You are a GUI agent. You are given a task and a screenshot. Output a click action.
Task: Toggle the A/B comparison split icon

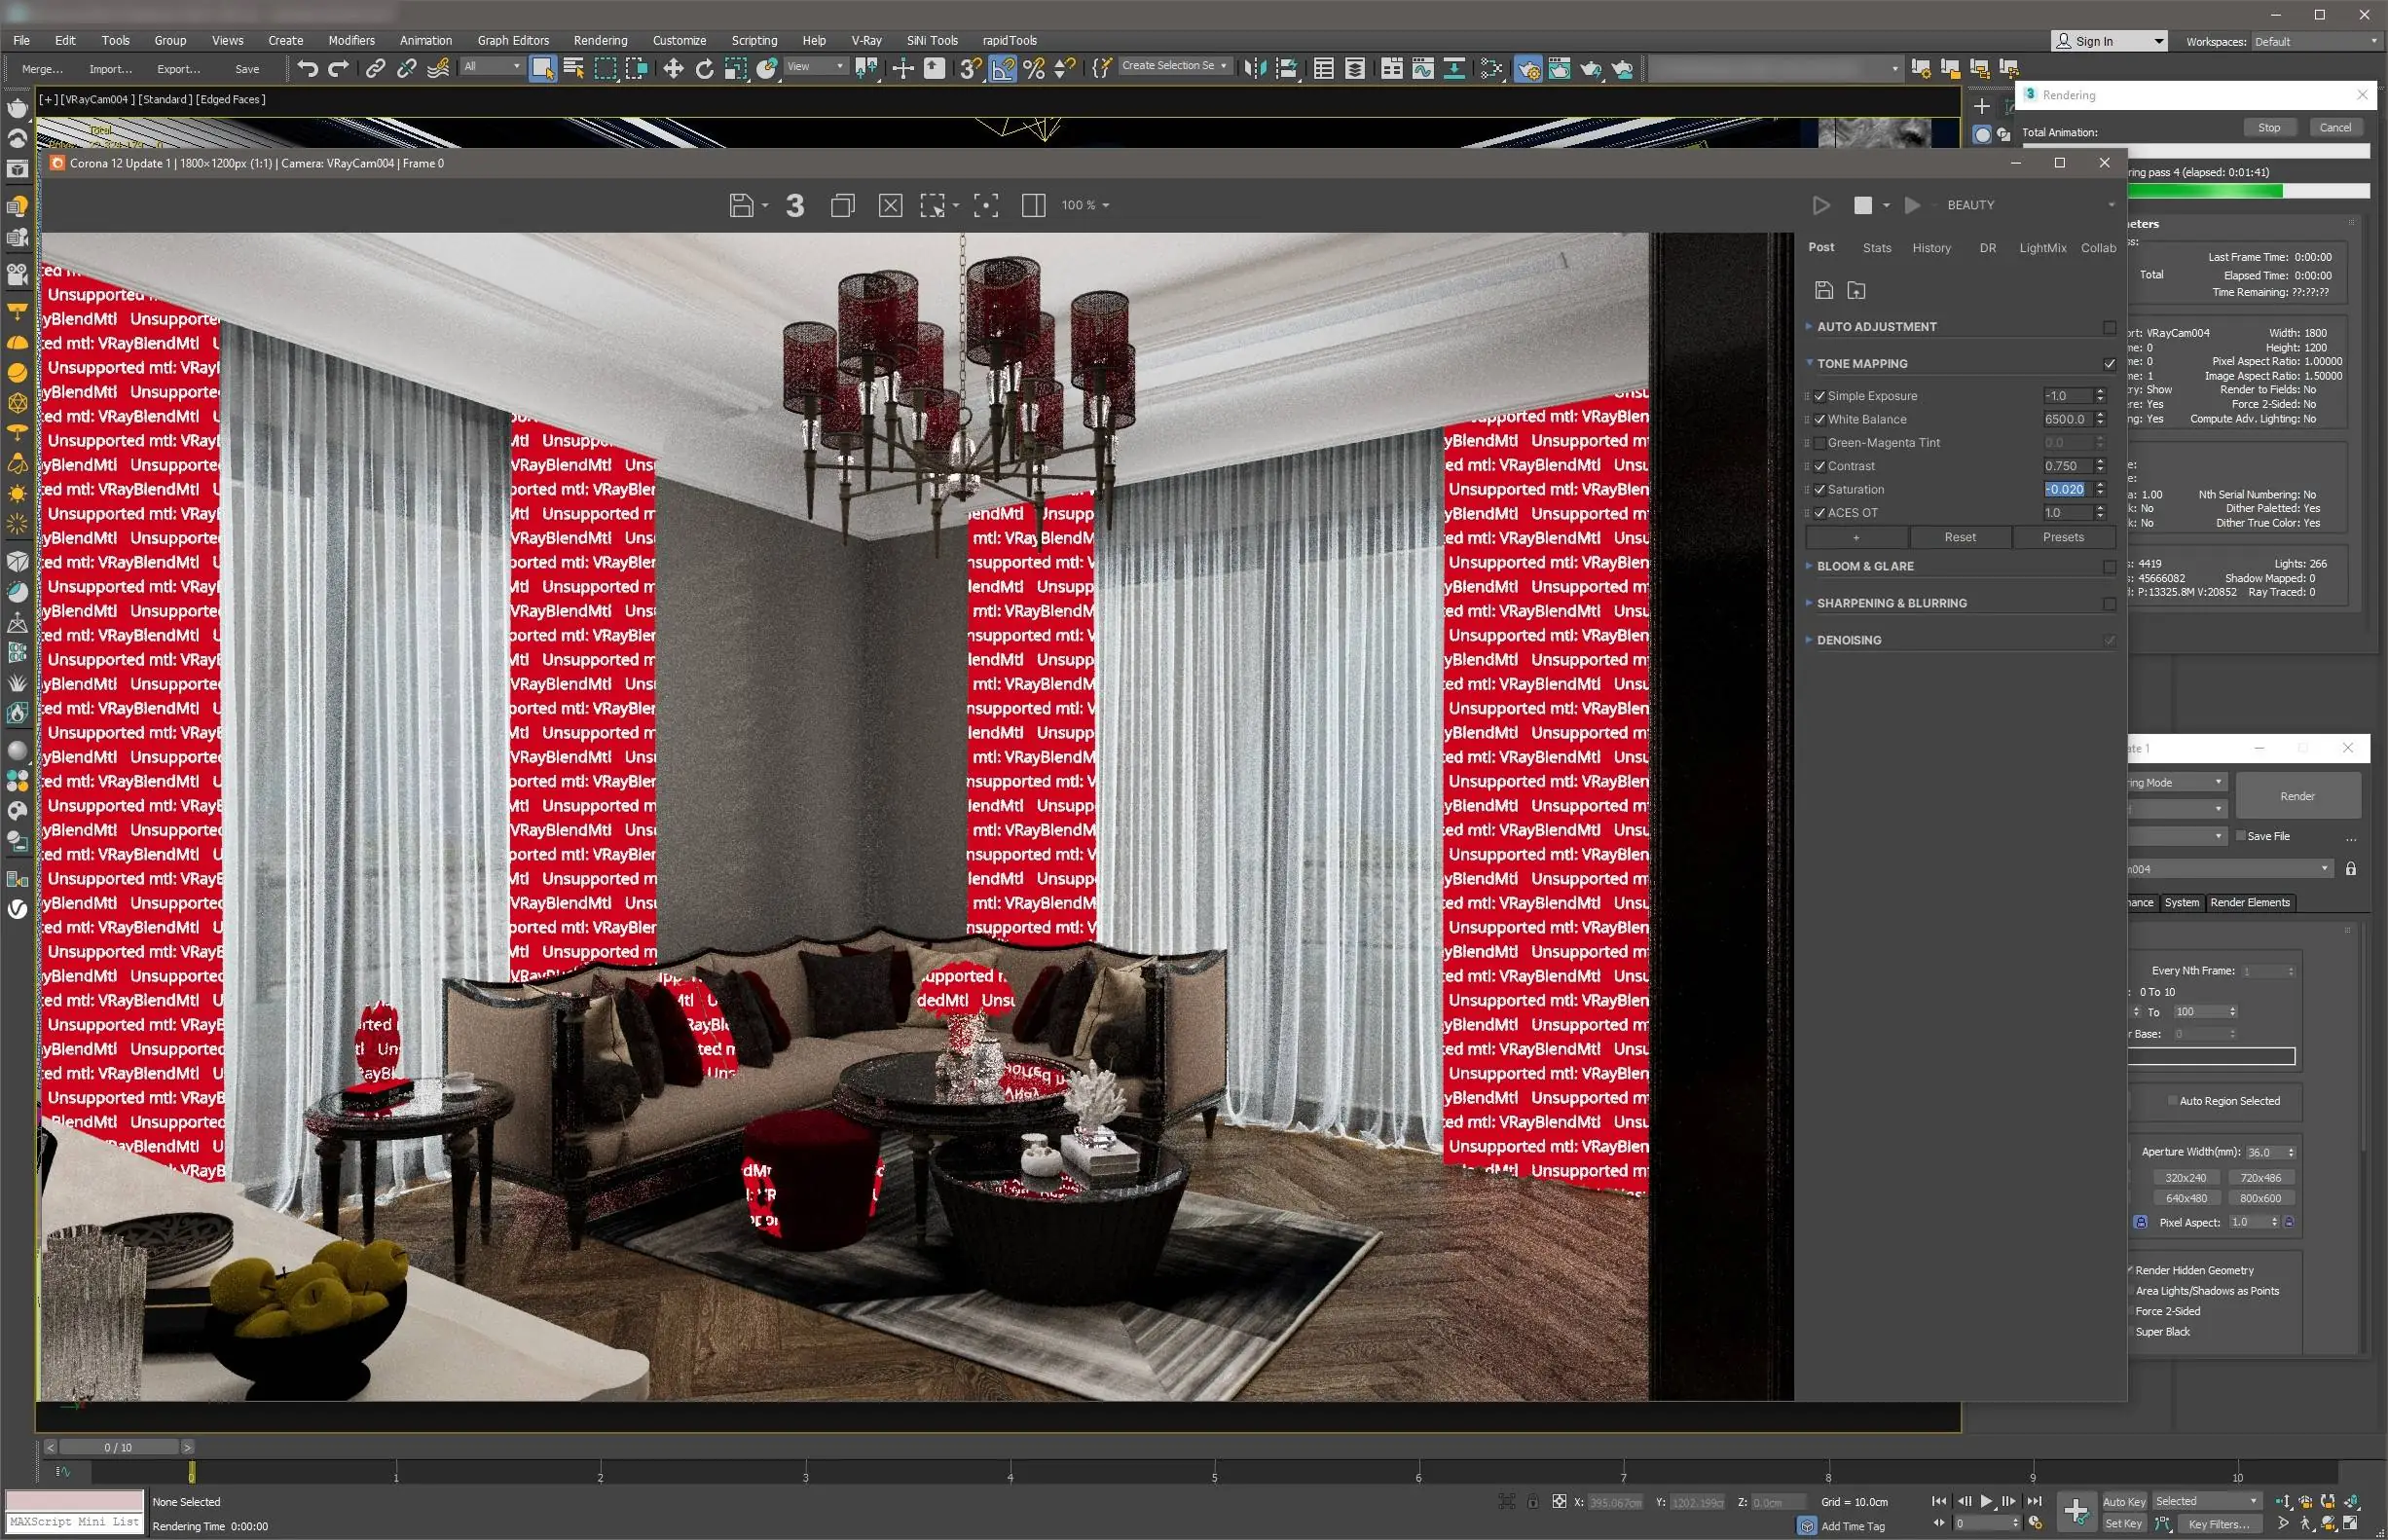coord(1033,205)
